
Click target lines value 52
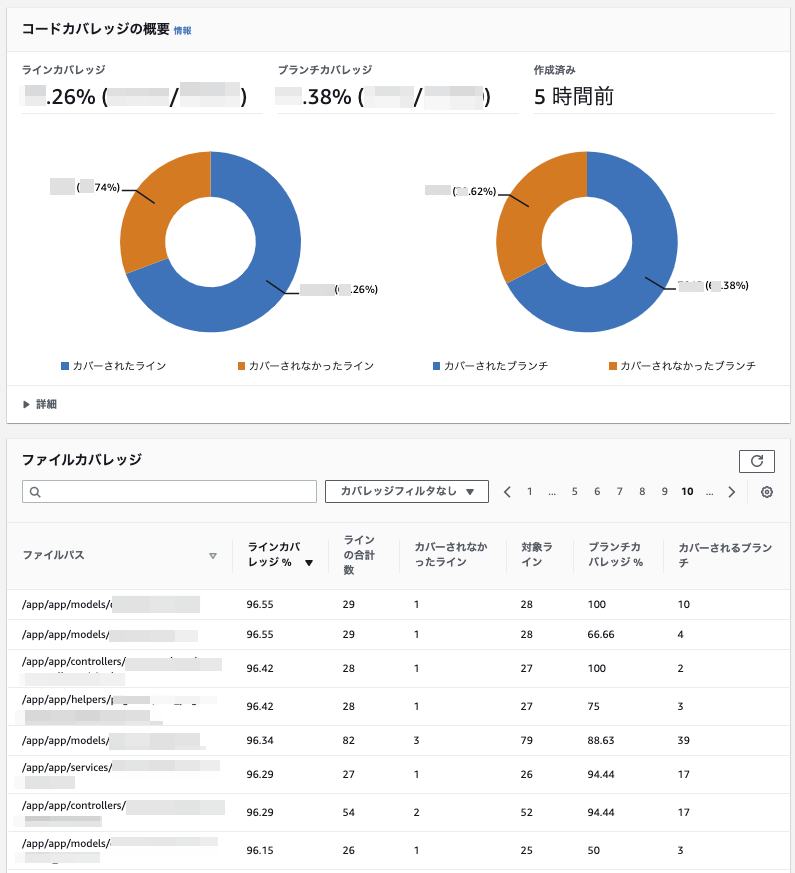pos(527,812)
